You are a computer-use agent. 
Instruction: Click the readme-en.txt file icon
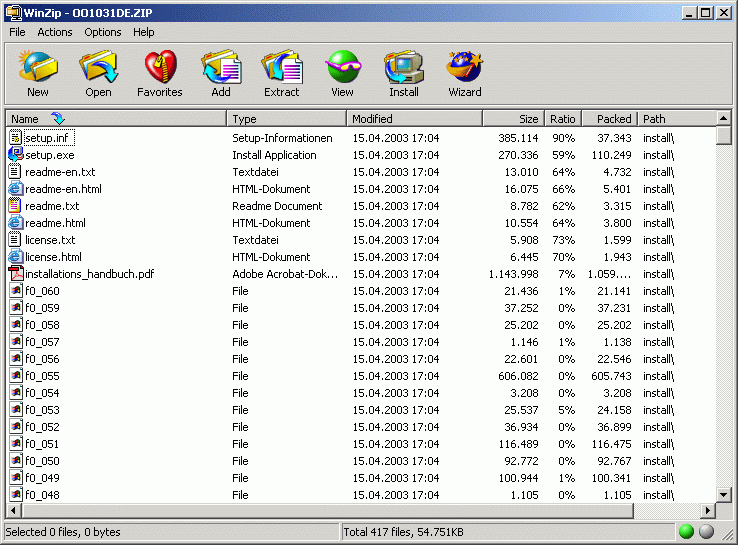[x=15, y=172]
